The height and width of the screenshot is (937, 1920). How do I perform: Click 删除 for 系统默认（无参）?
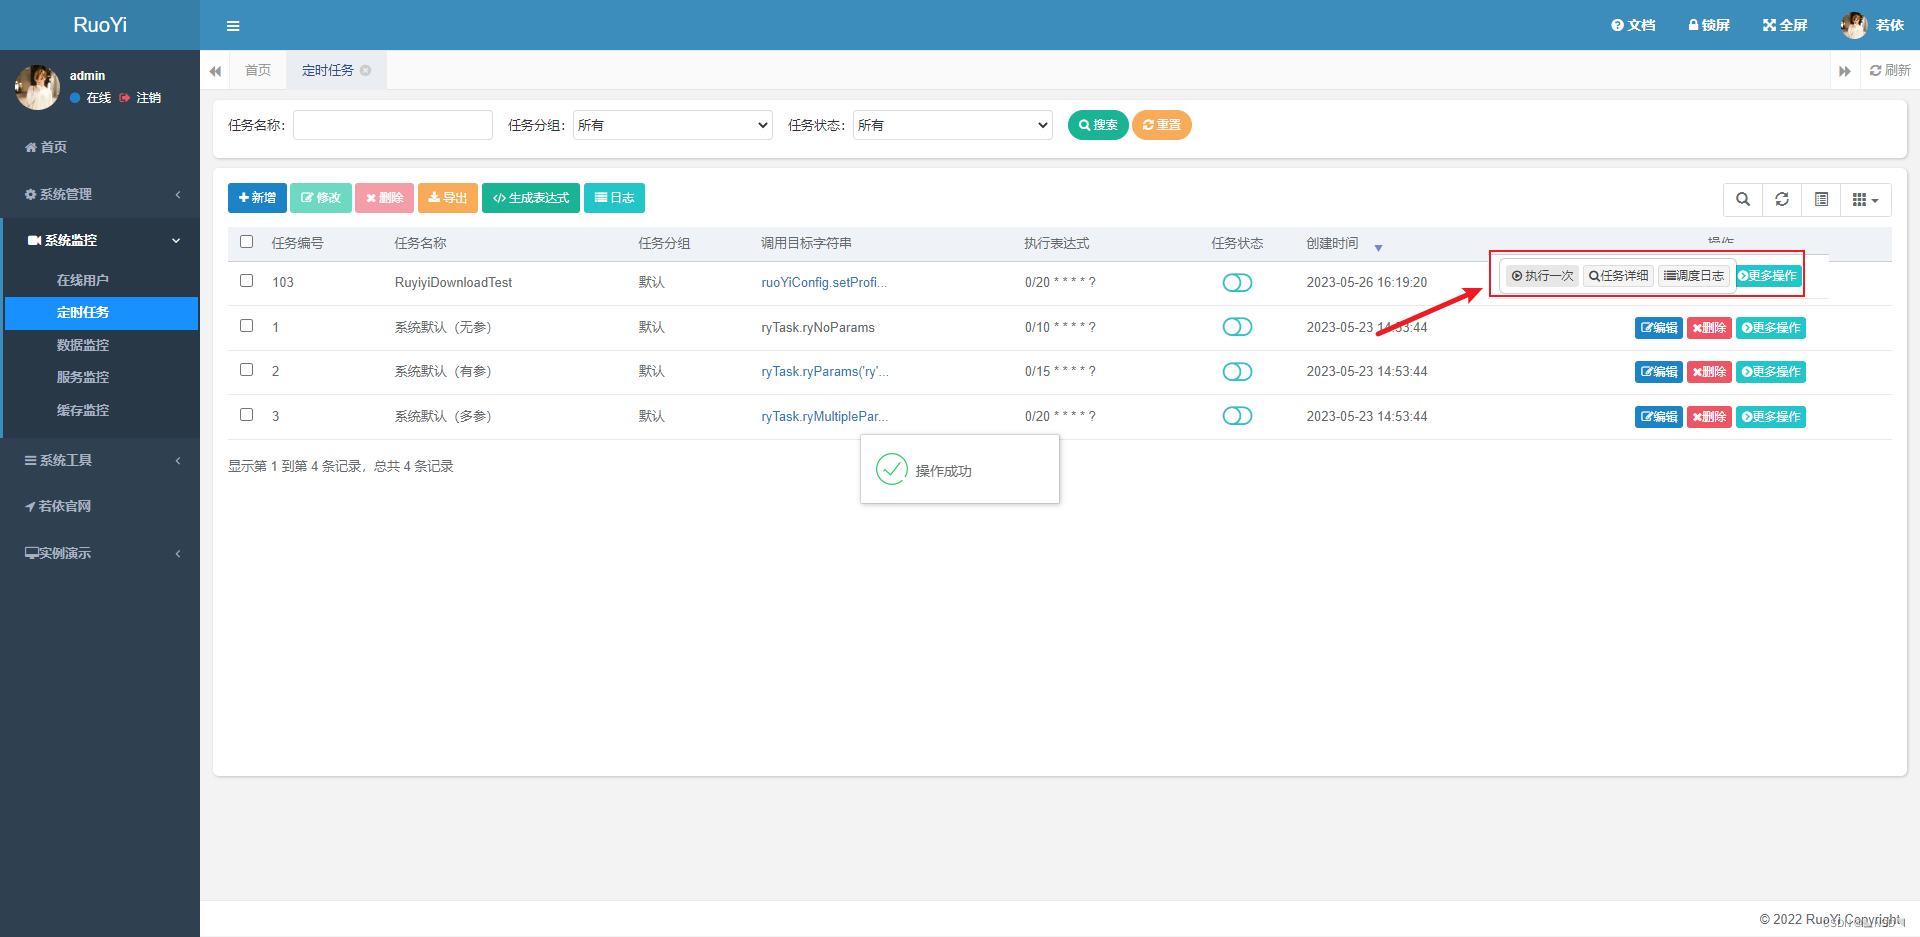click(x=1709, y=328)
